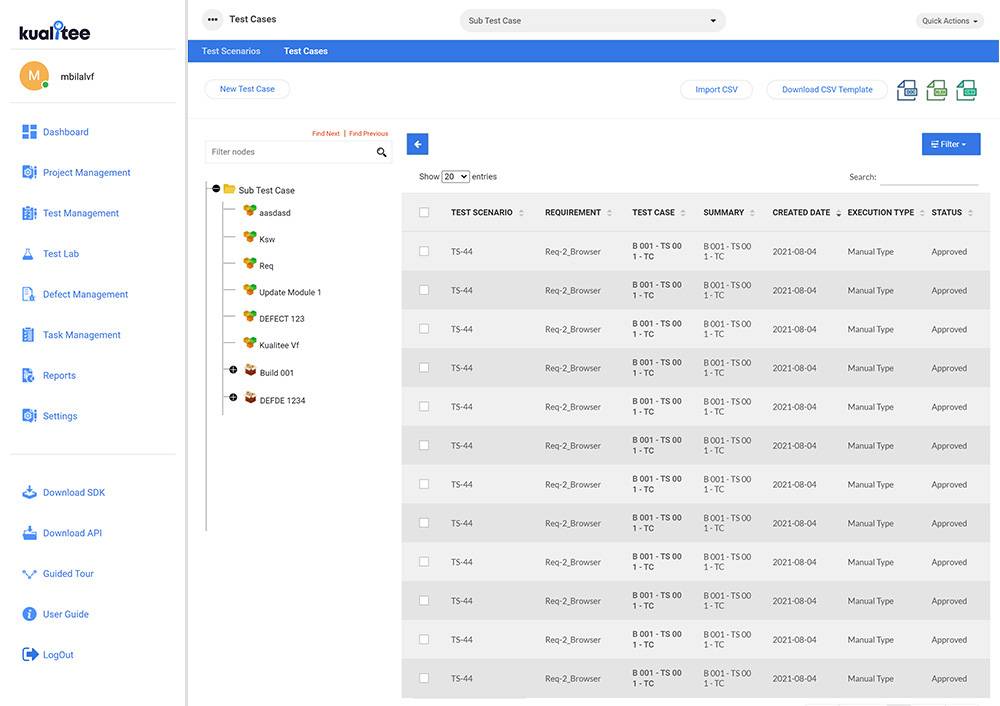
Task: Click the mbilalvf user avatar
Action: 34,76
